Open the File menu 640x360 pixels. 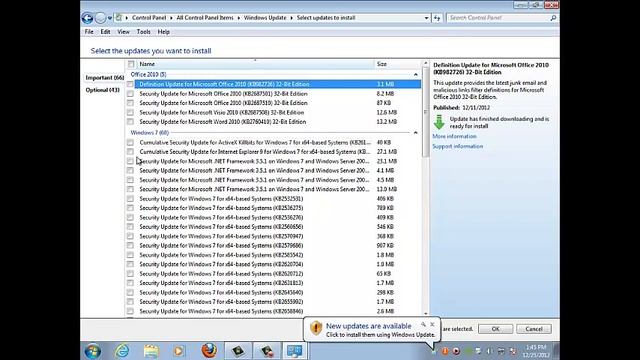89,32
